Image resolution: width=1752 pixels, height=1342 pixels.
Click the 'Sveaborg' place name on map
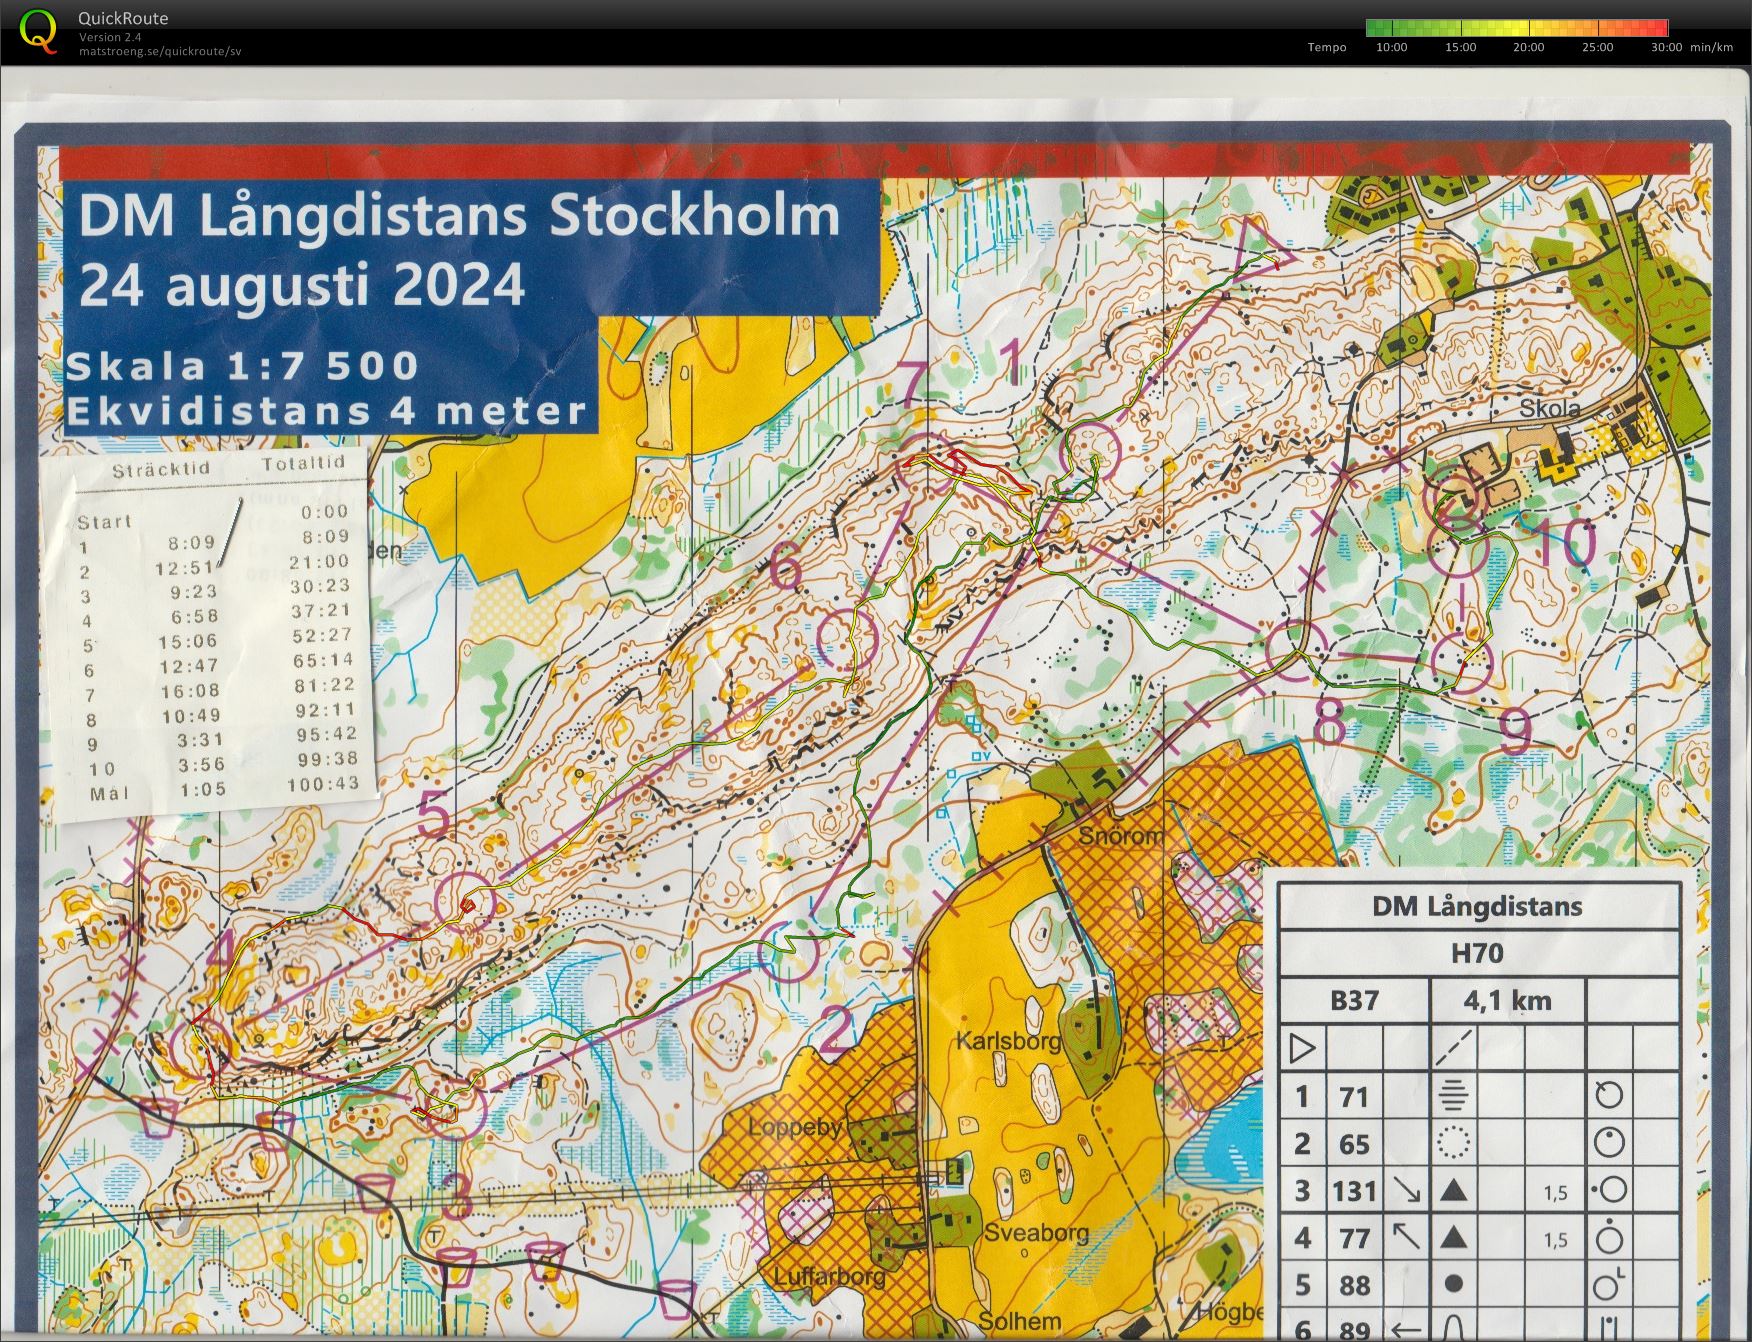coord(1036,1232)
